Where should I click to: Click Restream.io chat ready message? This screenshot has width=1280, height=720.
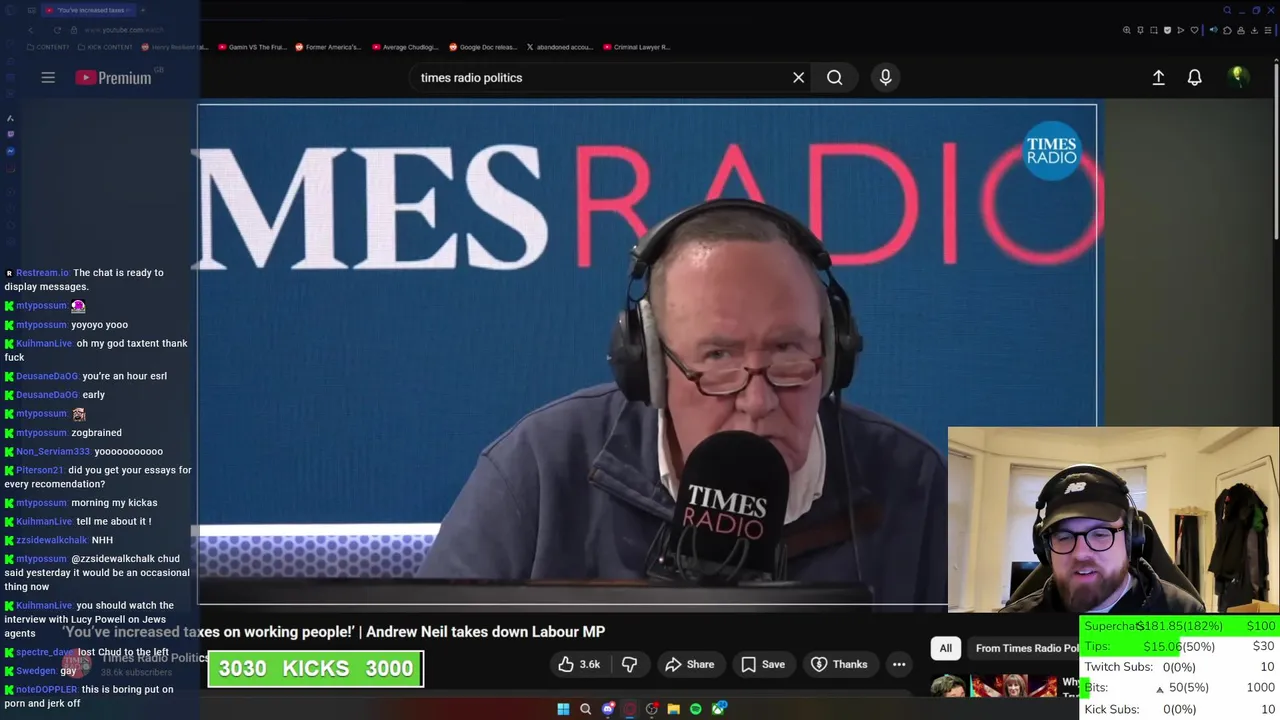pyautogui.click(x=84, y=279)
